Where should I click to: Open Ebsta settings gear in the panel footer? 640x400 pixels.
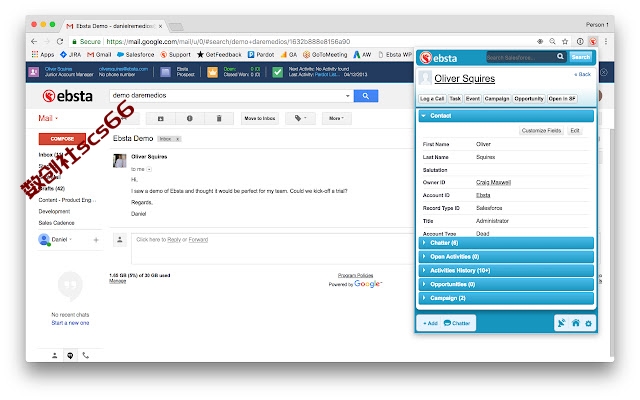point(588,324)
